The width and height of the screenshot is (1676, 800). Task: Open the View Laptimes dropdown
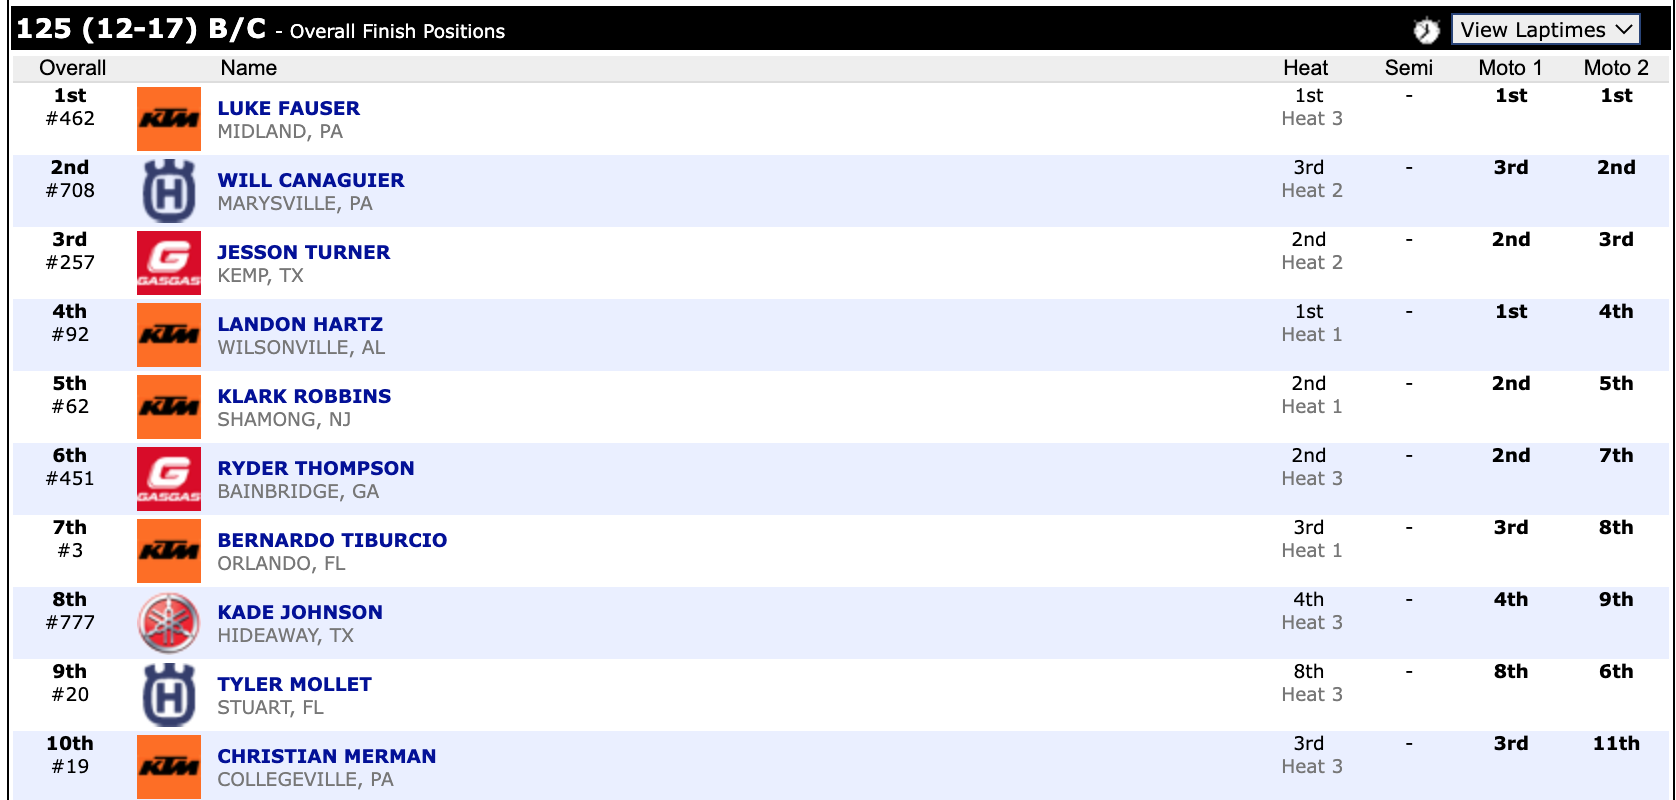(1545, 30)
